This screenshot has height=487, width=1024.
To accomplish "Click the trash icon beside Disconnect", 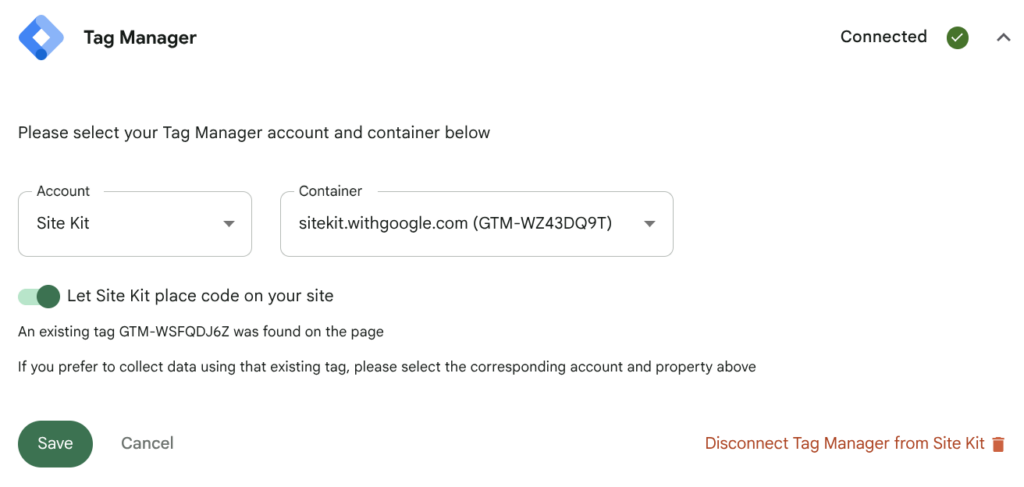I will click(998, 444).
